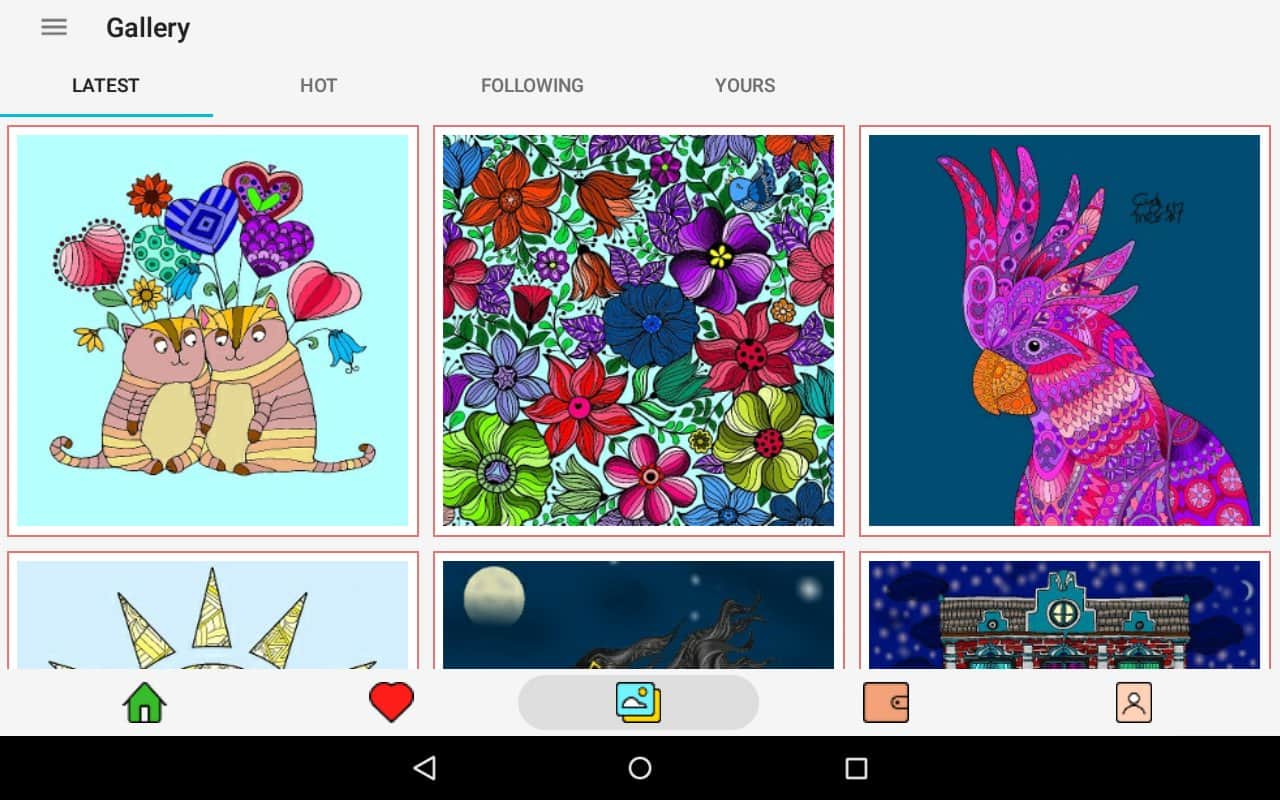Select the LATEST tab
1280x800 pixels.
point(105,86)
